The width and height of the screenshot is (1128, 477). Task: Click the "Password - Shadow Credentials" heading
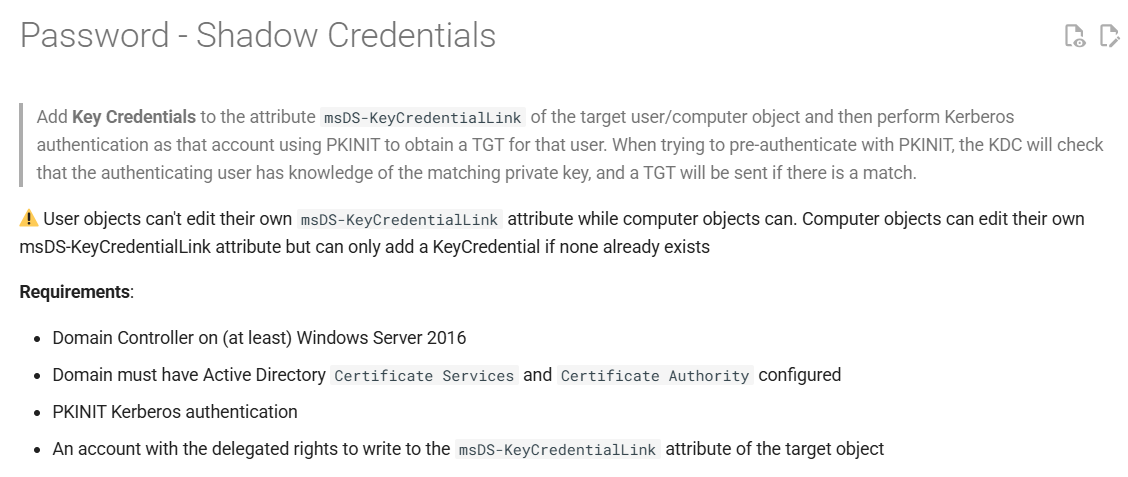point(258,36)
